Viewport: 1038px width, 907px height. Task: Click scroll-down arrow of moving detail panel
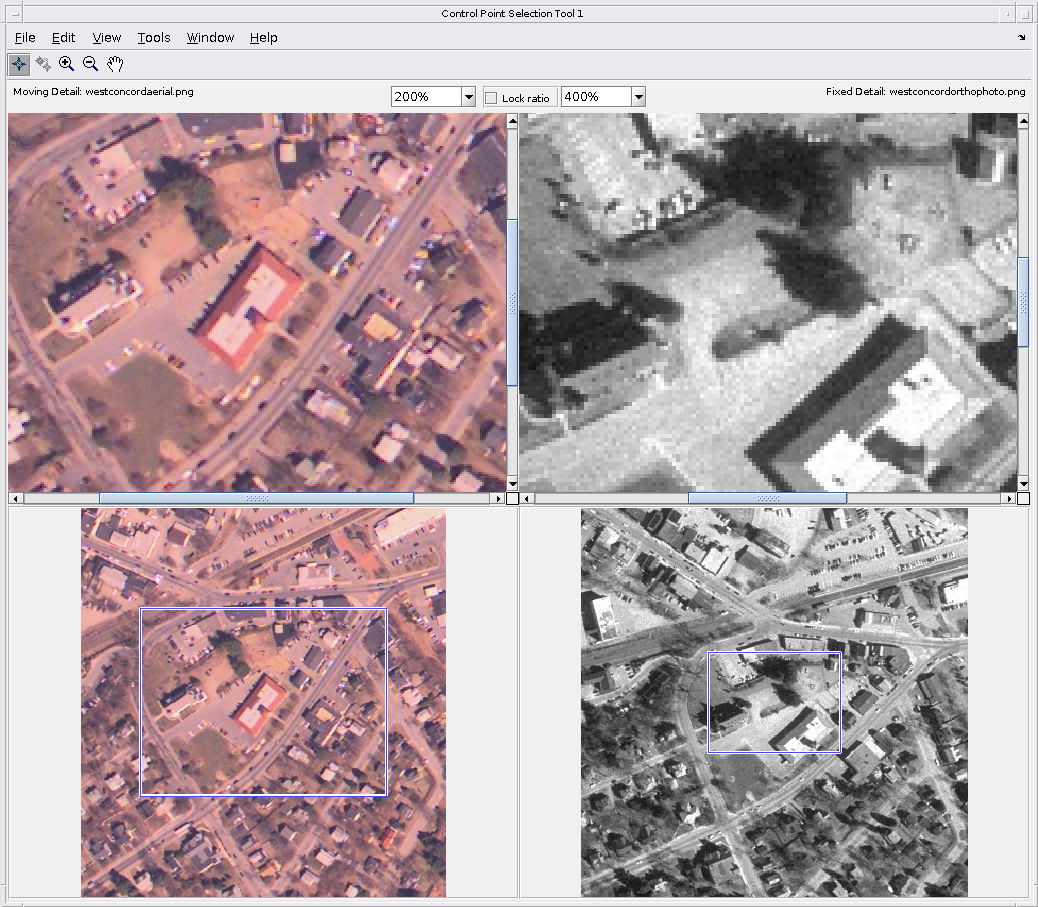click(512, 483)
